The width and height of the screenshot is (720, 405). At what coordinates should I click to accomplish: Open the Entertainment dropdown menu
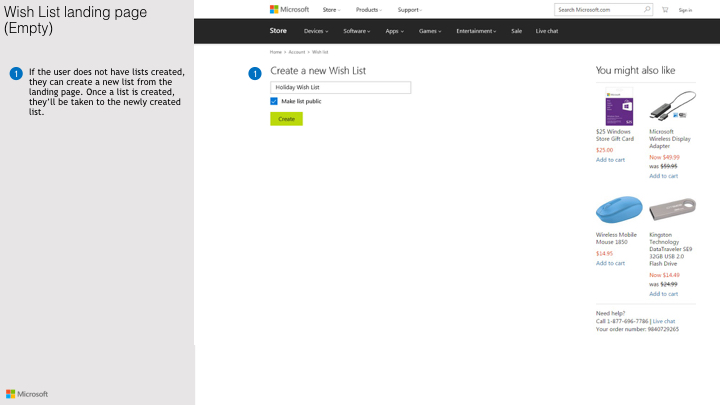[x=476, y=31]
